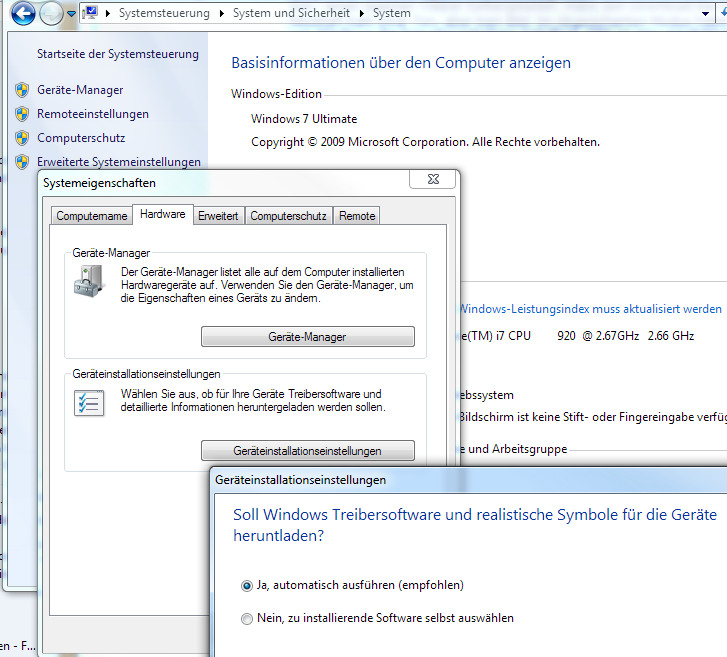Expand the arrow before Systemsteuerung in breadcrumb
The height and width of the screenshot is (657, 727).
(x=108, y=13)
